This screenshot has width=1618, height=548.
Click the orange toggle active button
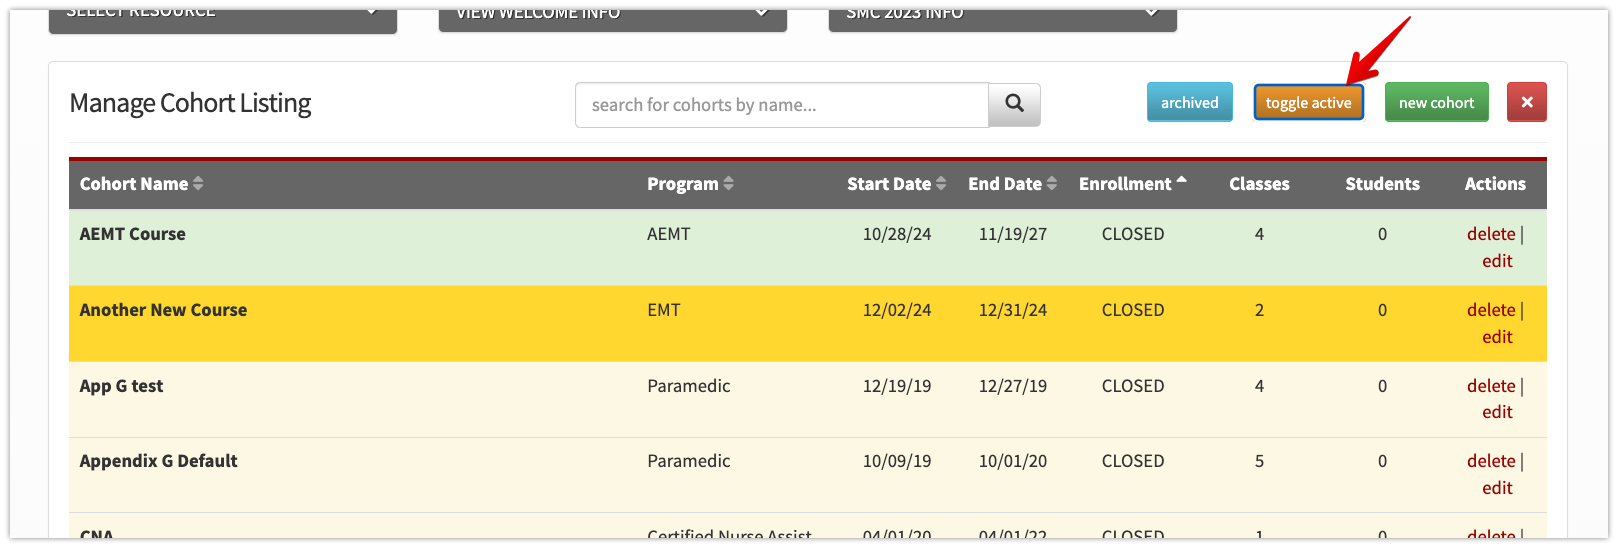[1308, 102]
